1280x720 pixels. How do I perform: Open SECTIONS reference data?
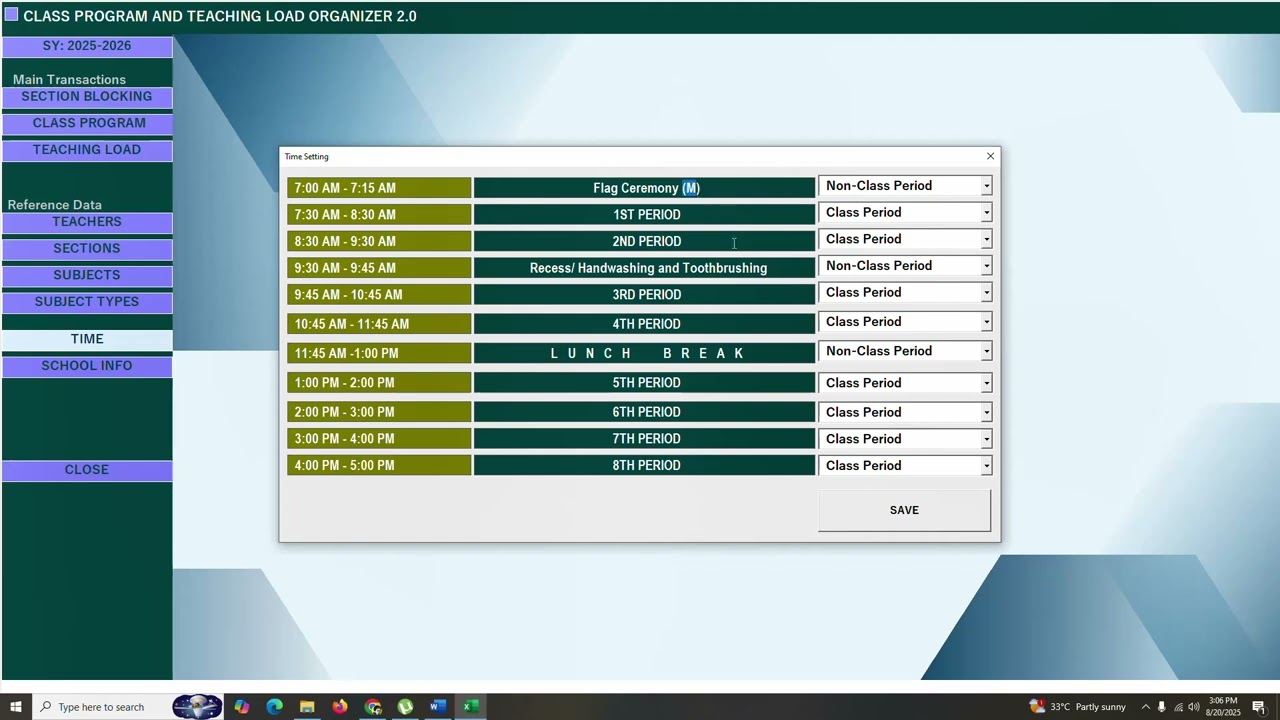[x=87, y=248]
